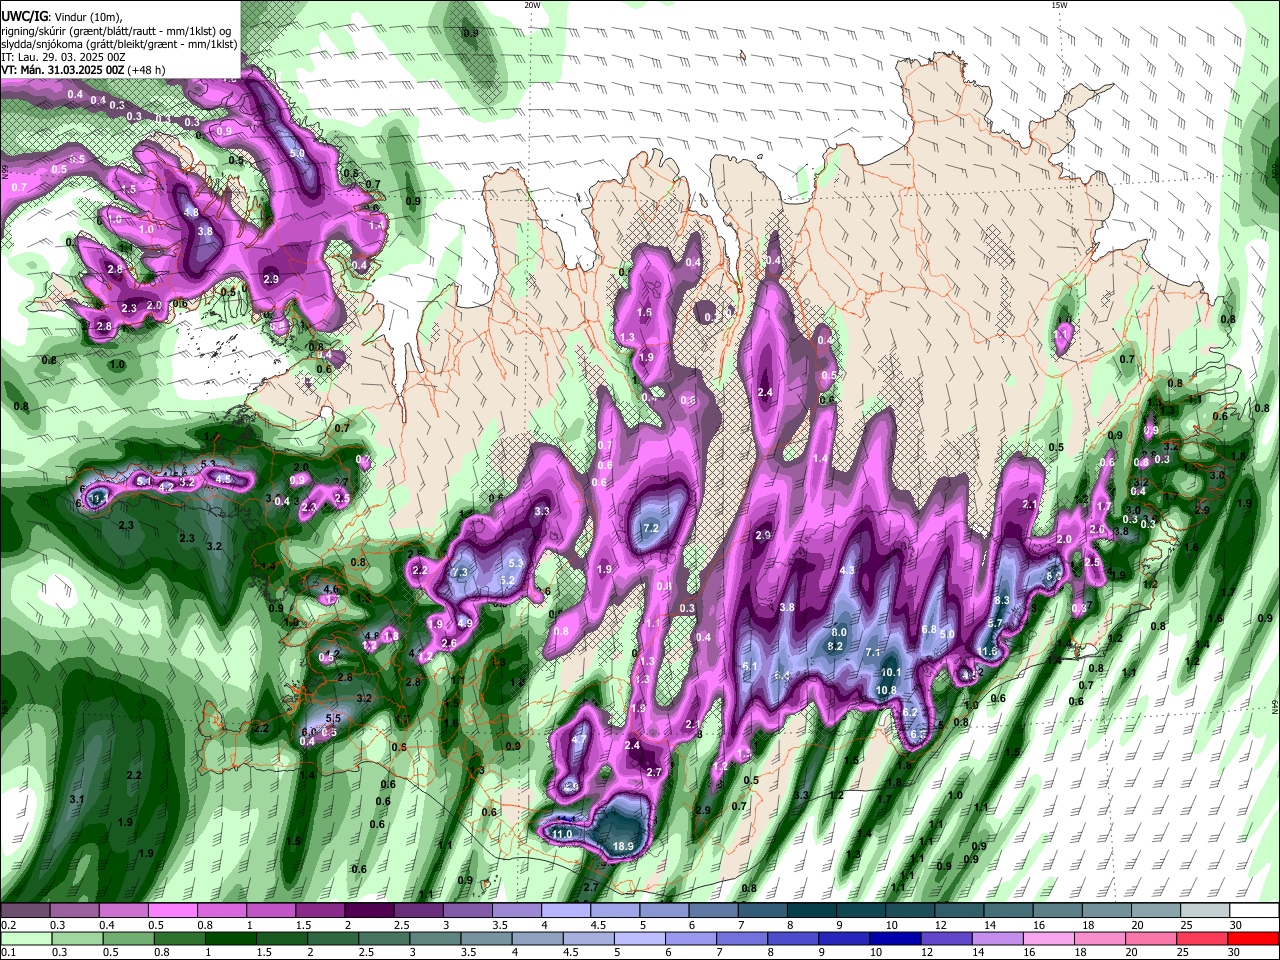Click rain legend swatch between 16 and 18
Image resolution: width=1280 pixels, height=960 pixels.
tap(1049, 939)
